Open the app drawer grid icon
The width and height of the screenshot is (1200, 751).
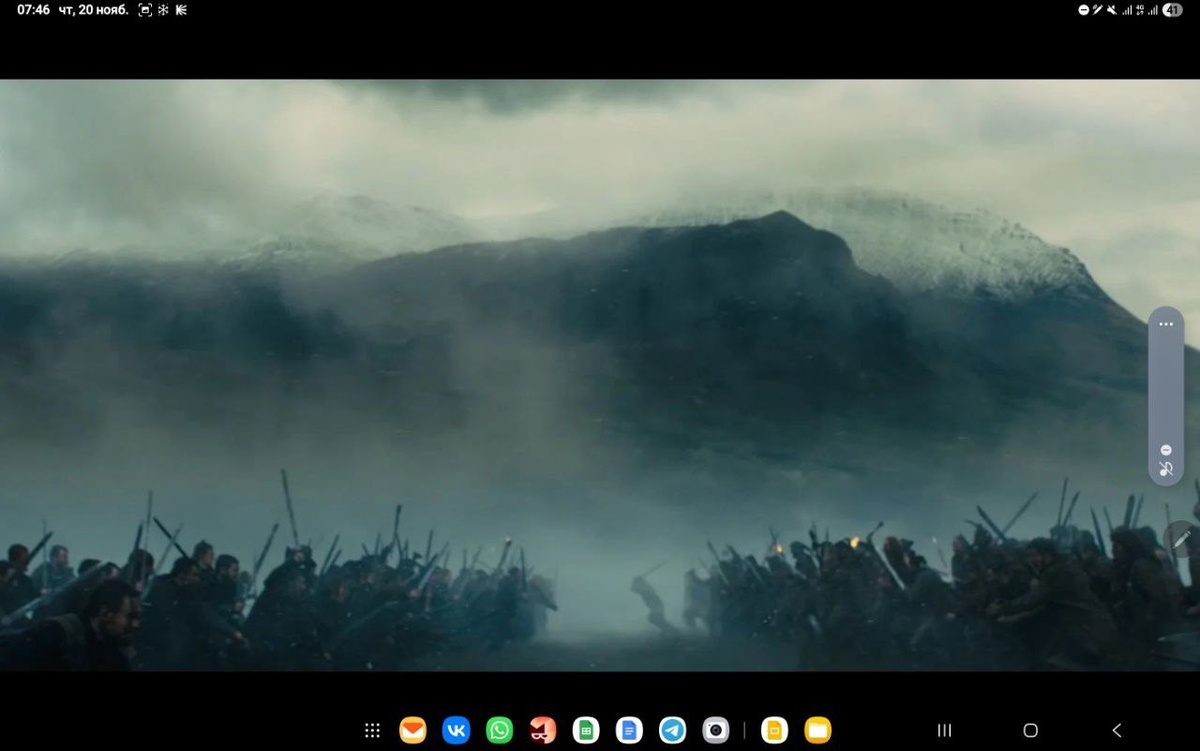click(372, 730)
